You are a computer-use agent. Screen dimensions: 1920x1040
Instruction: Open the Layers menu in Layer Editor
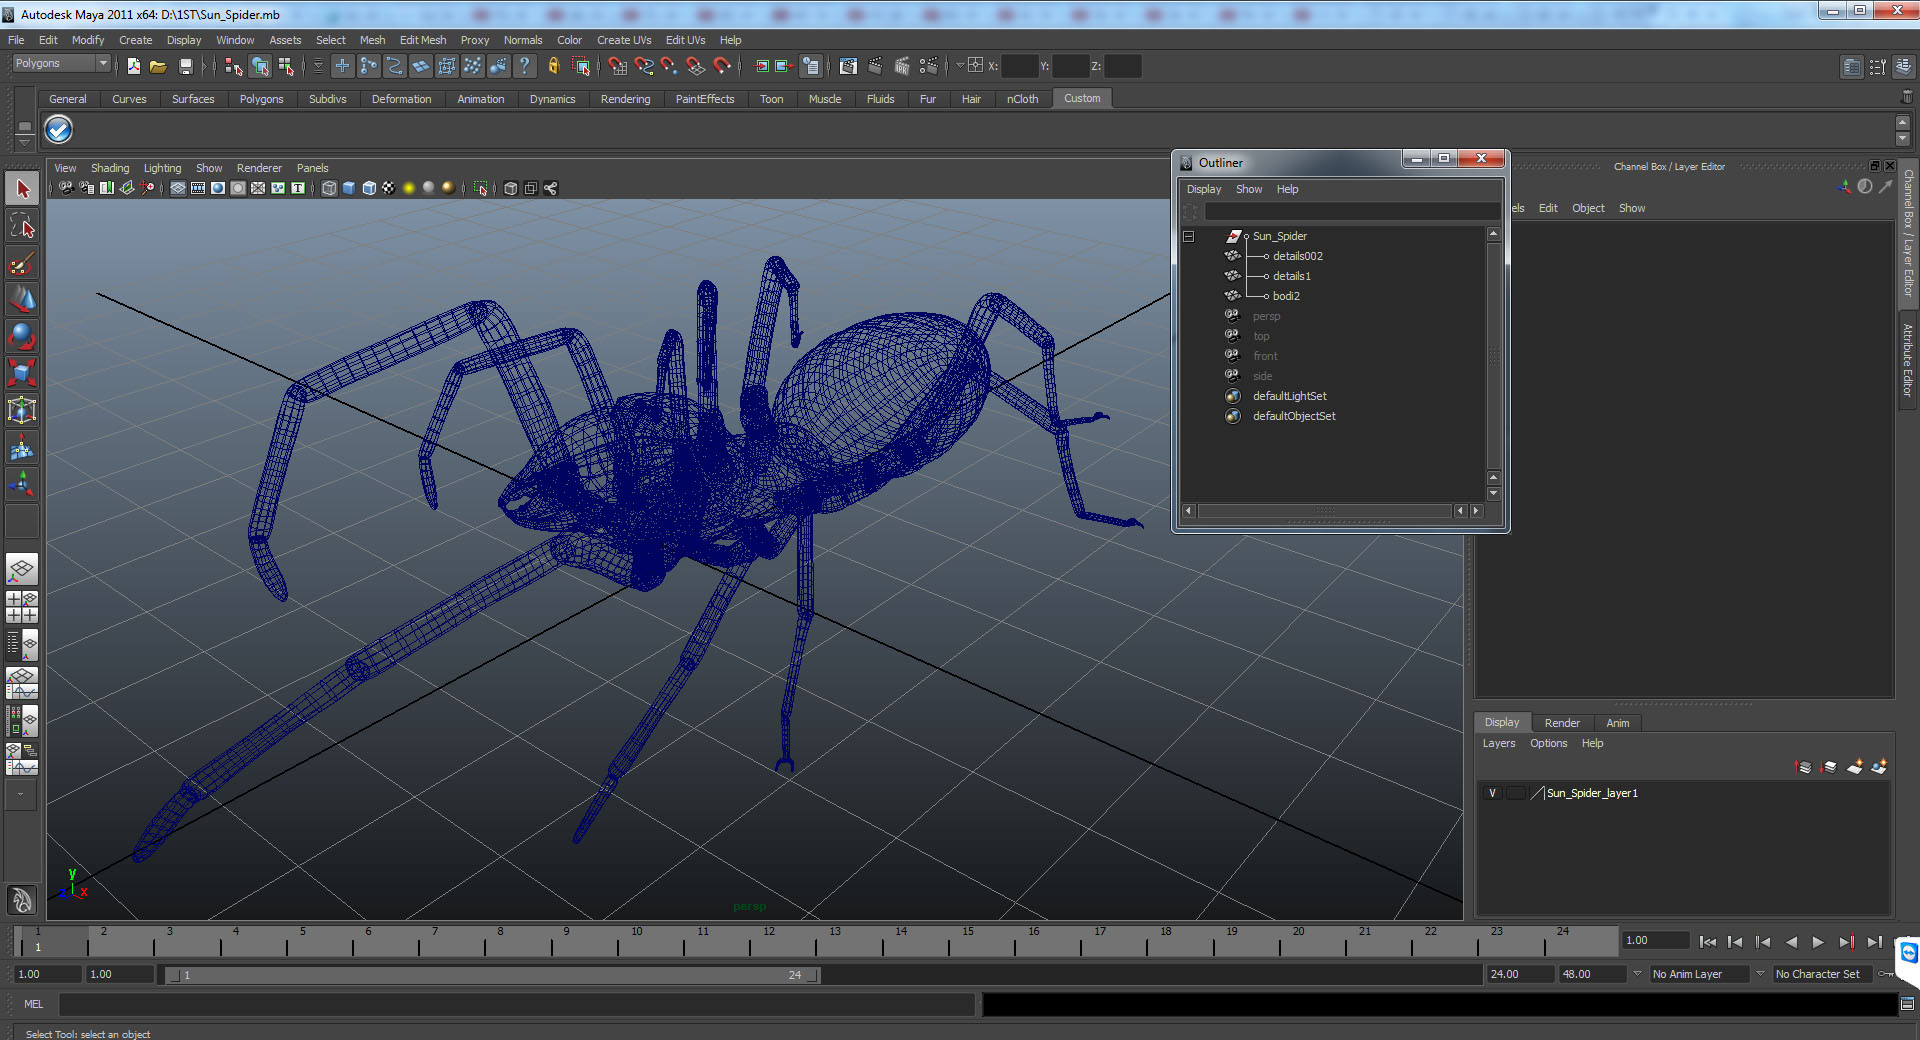(1498, 743)
